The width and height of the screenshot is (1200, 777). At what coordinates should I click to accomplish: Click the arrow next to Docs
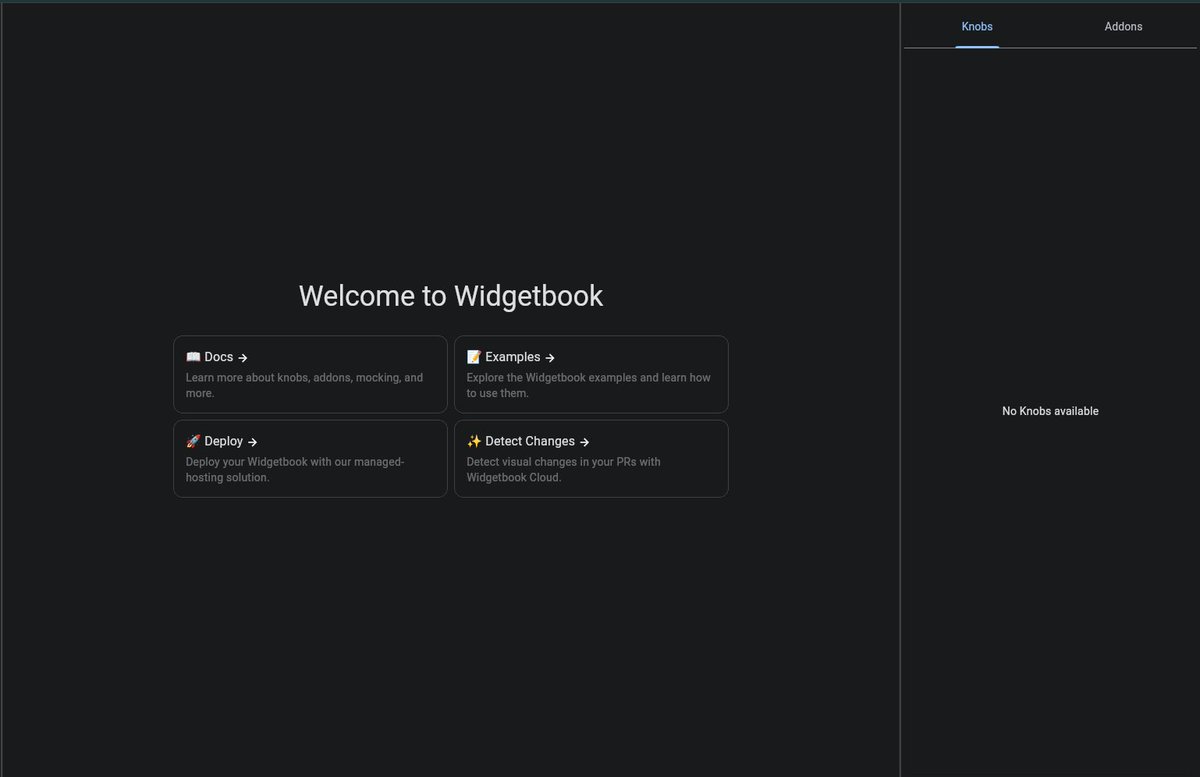point(243,358)
